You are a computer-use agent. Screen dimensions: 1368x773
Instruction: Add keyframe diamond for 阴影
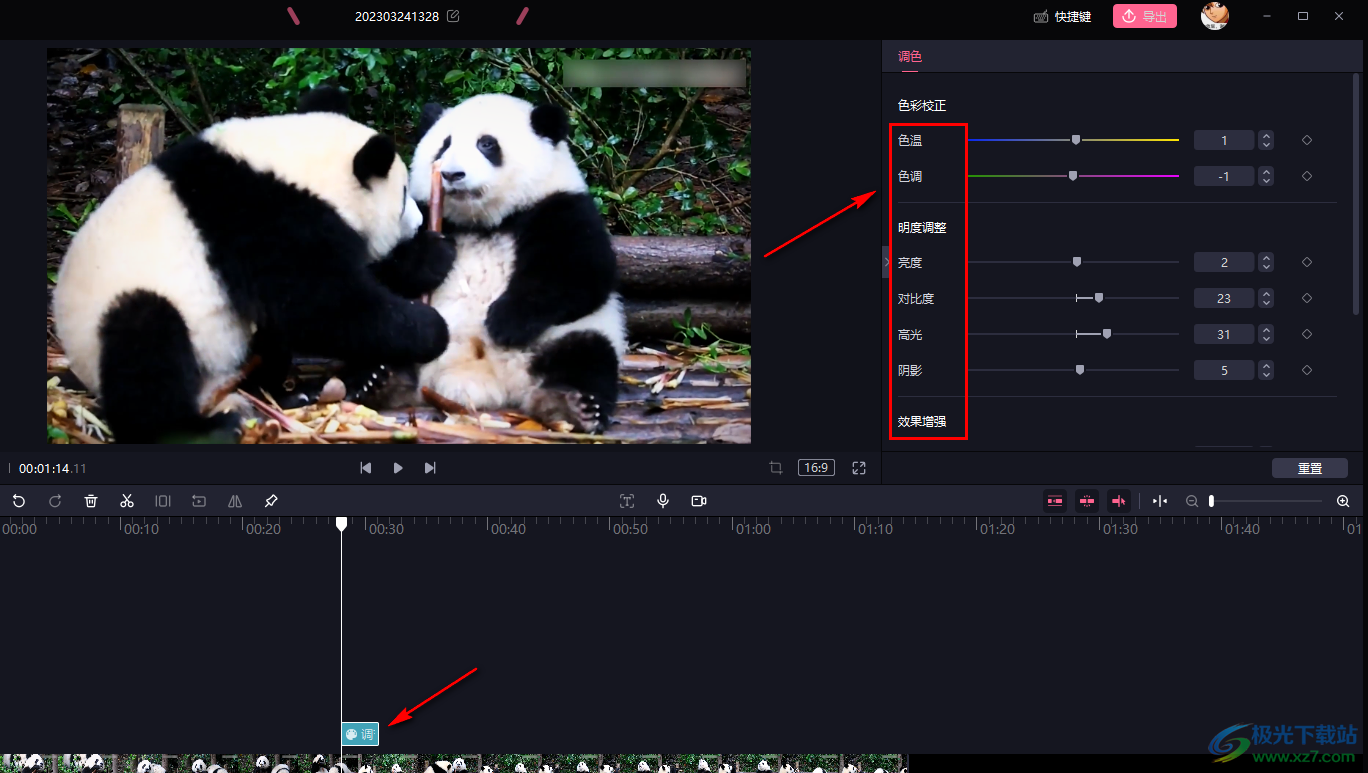1307,370
